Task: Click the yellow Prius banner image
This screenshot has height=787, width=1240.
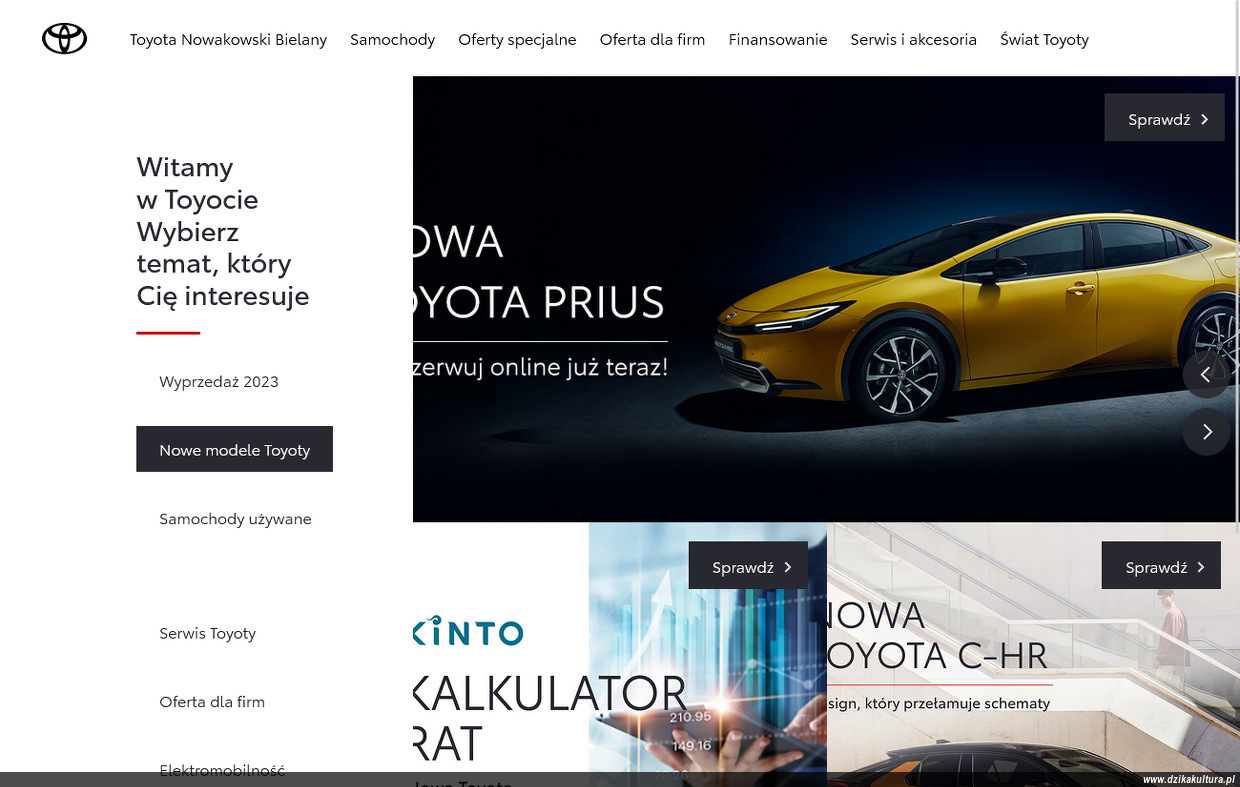Action: tap(825, 299)
